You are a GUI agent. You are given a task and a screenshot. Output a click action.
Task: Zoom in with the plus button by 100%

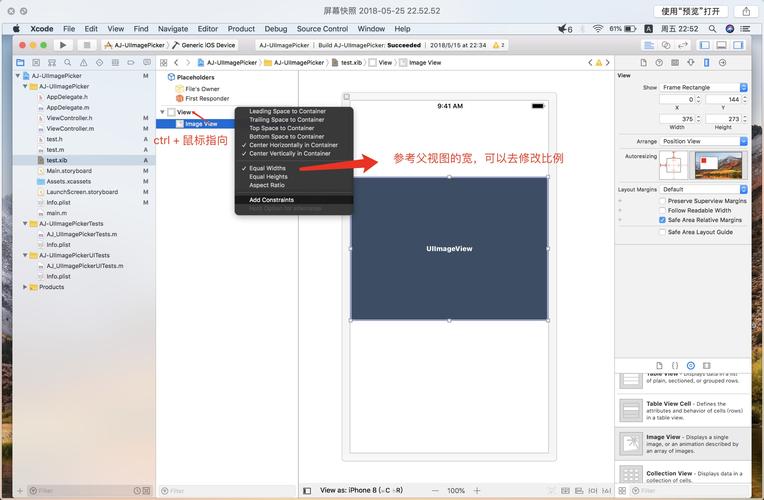coord(477,491)
